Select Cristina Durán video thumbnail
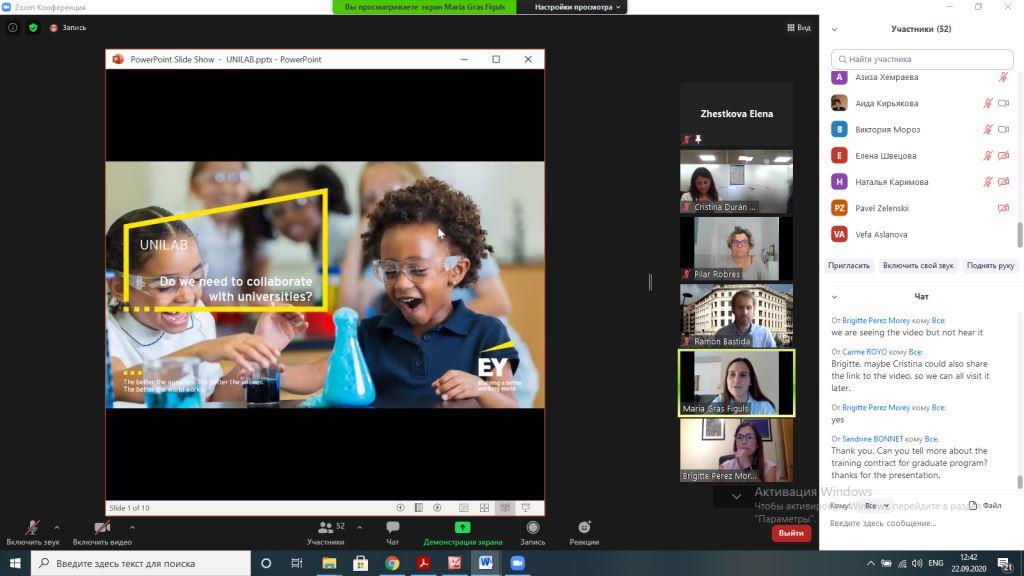 [737, 182]
